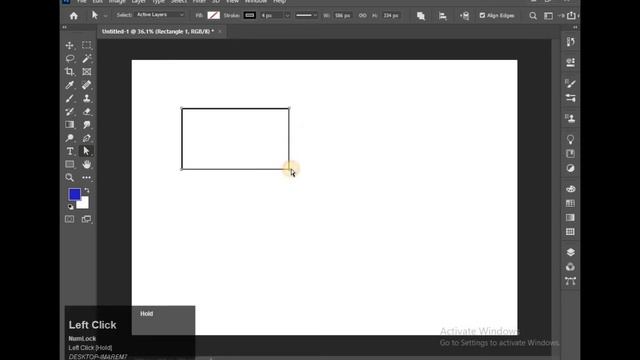Screen dimensions: 640x360
Task: Open the stroke width dropdown arrow
Action: tap(287, 16)
